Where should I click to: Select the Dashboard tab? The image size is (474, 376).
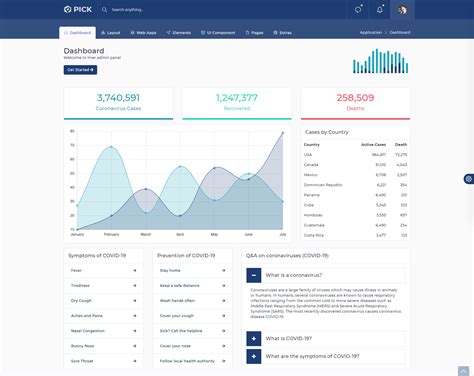coord(77,33)
